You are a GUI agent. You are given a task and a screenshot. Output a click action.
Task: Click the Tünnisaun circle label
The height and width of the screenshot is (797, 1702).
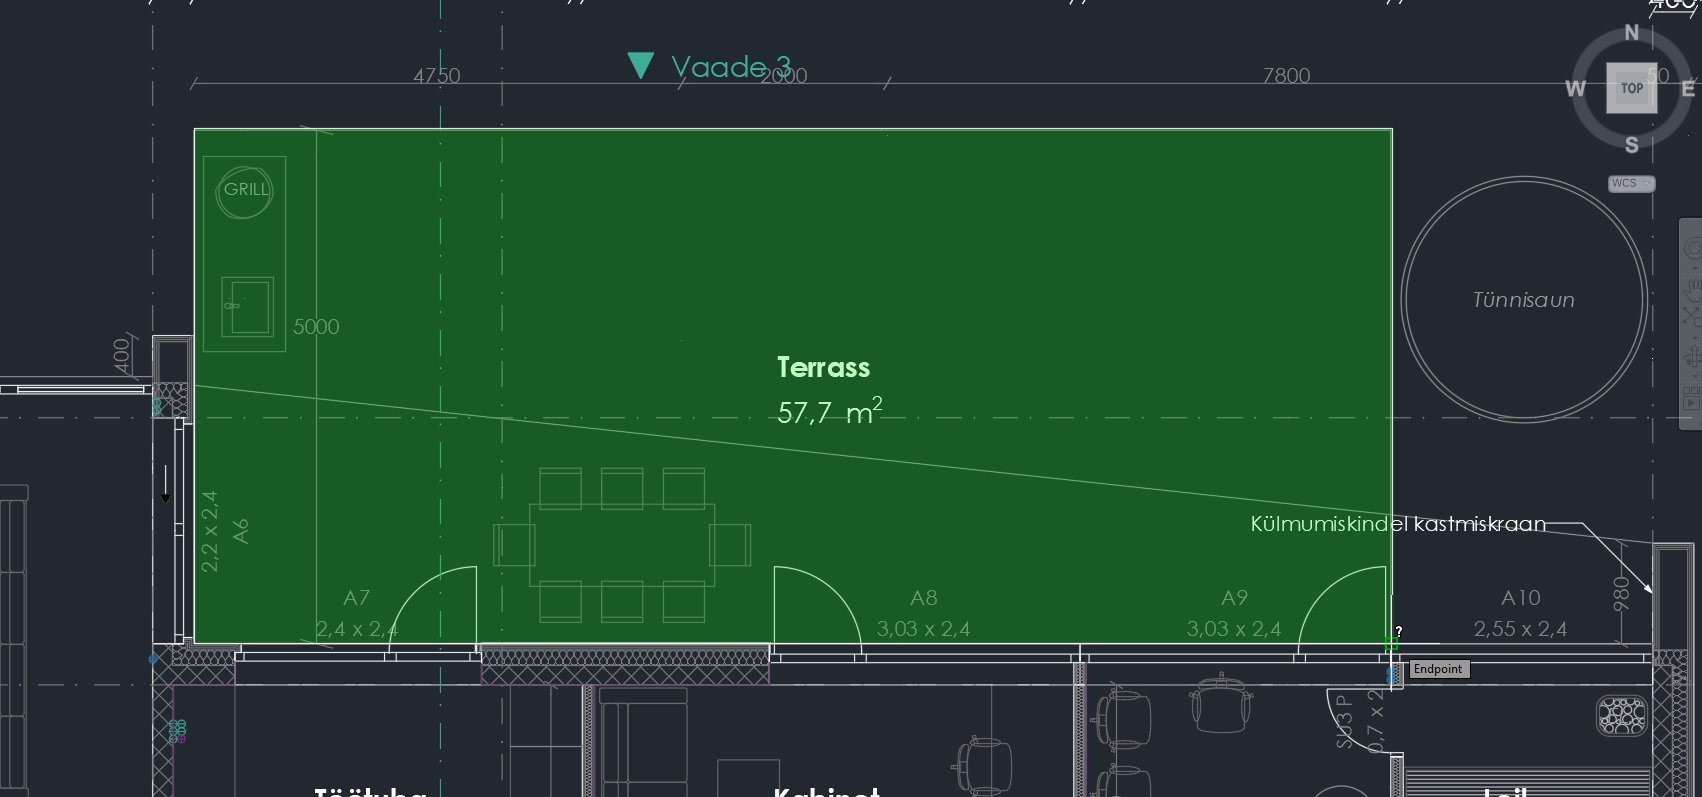1523,300
